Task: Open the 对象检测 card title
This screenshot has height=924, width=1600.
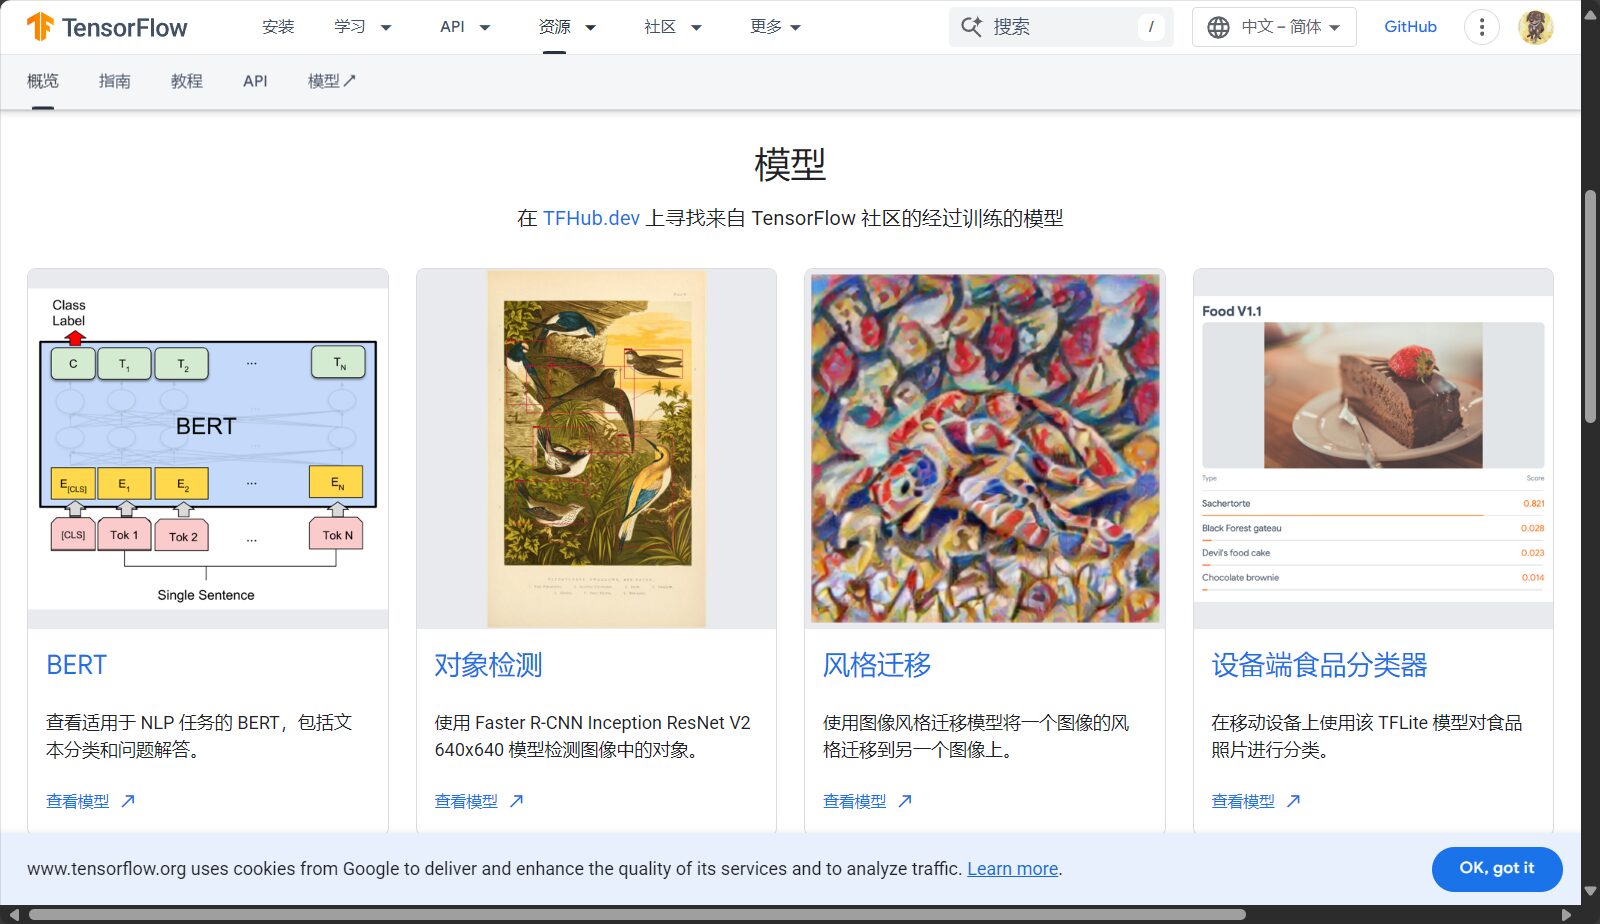Action: [488, 665]
